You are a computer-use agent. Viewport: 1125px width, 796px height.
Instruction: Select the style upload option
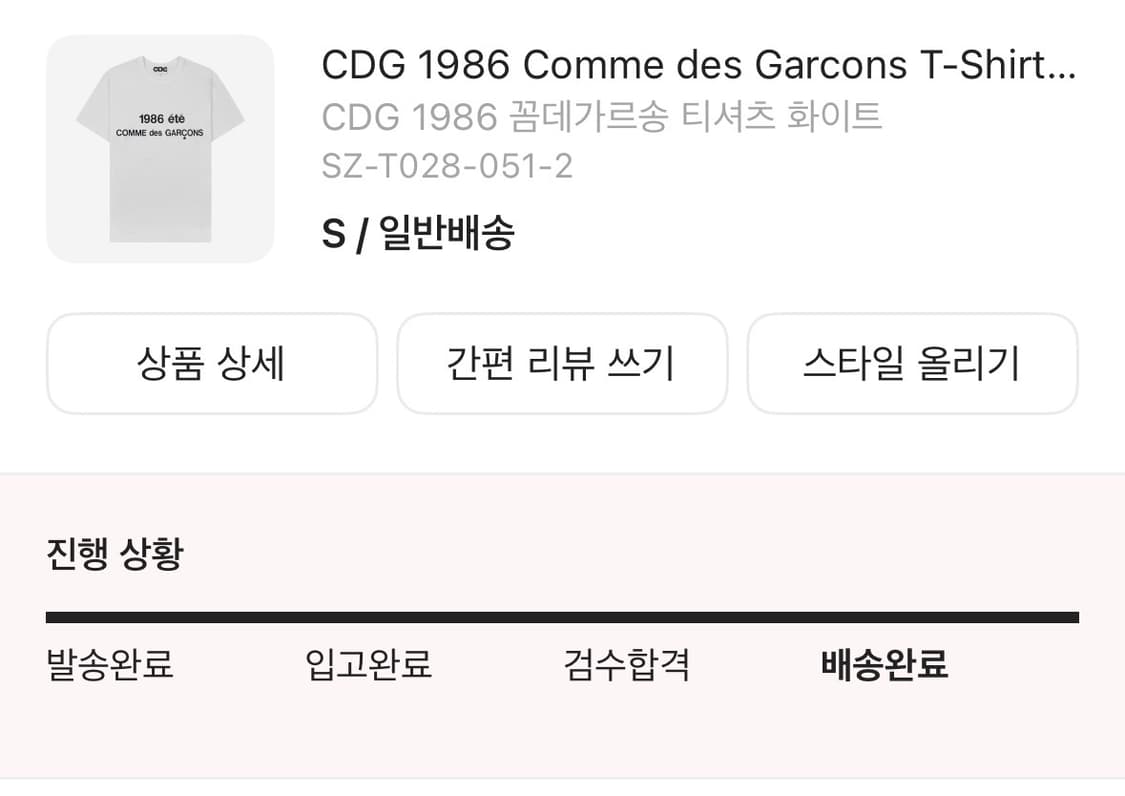click(912, 364)
